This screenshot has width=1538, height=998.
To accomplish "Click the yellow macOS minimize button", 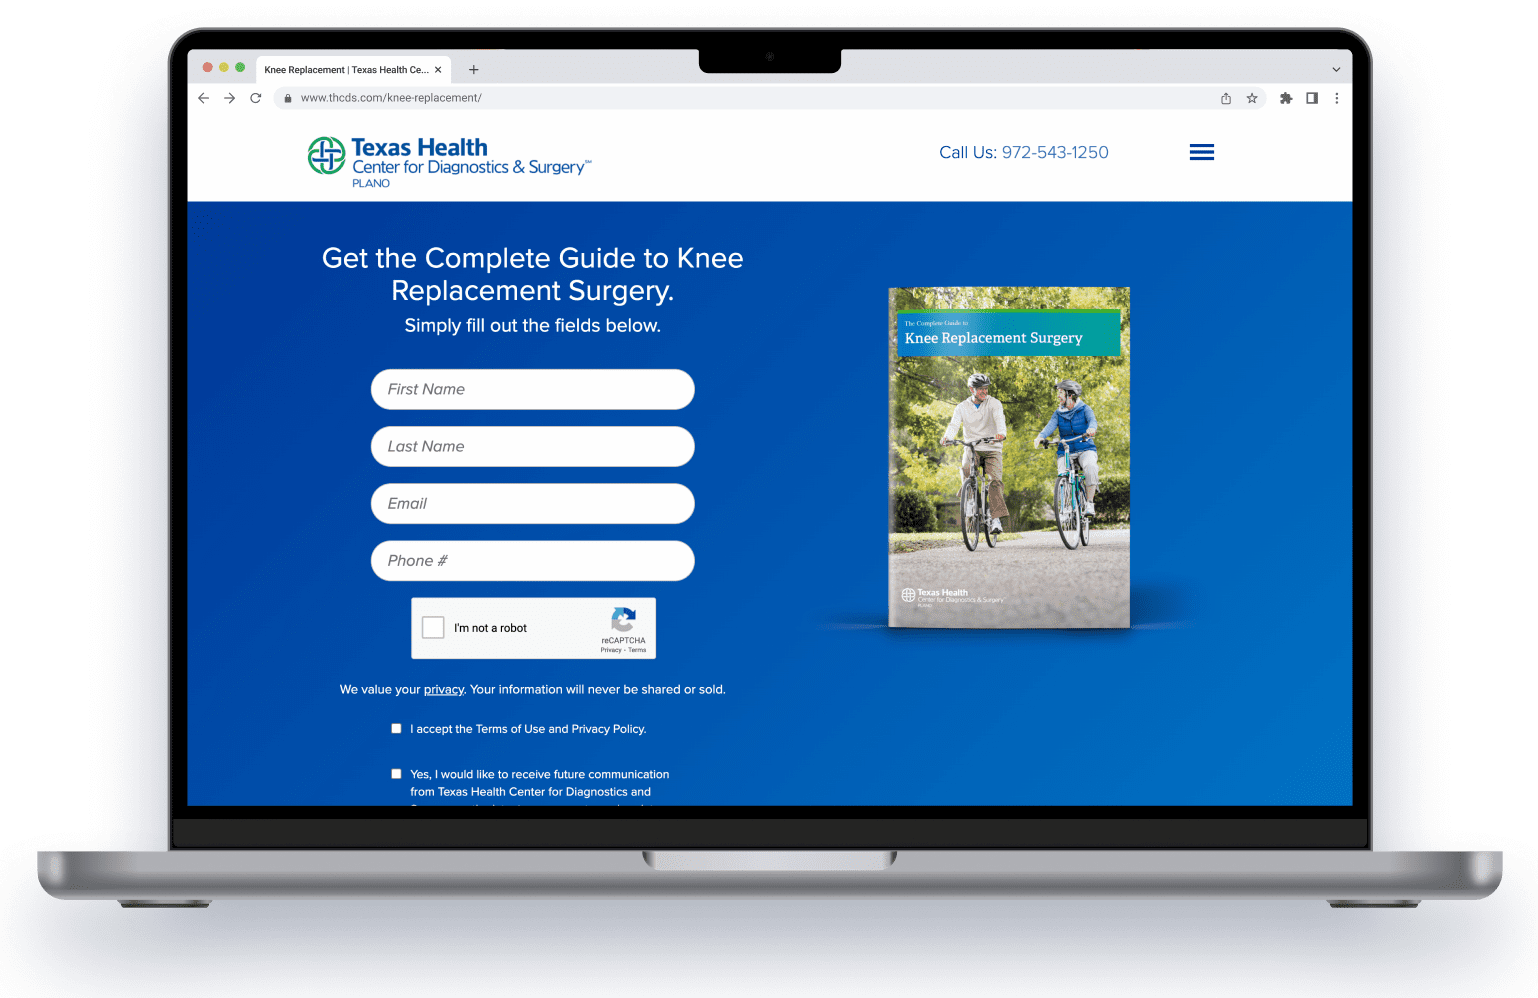I will pyautogui.click(x=224, y=67).
